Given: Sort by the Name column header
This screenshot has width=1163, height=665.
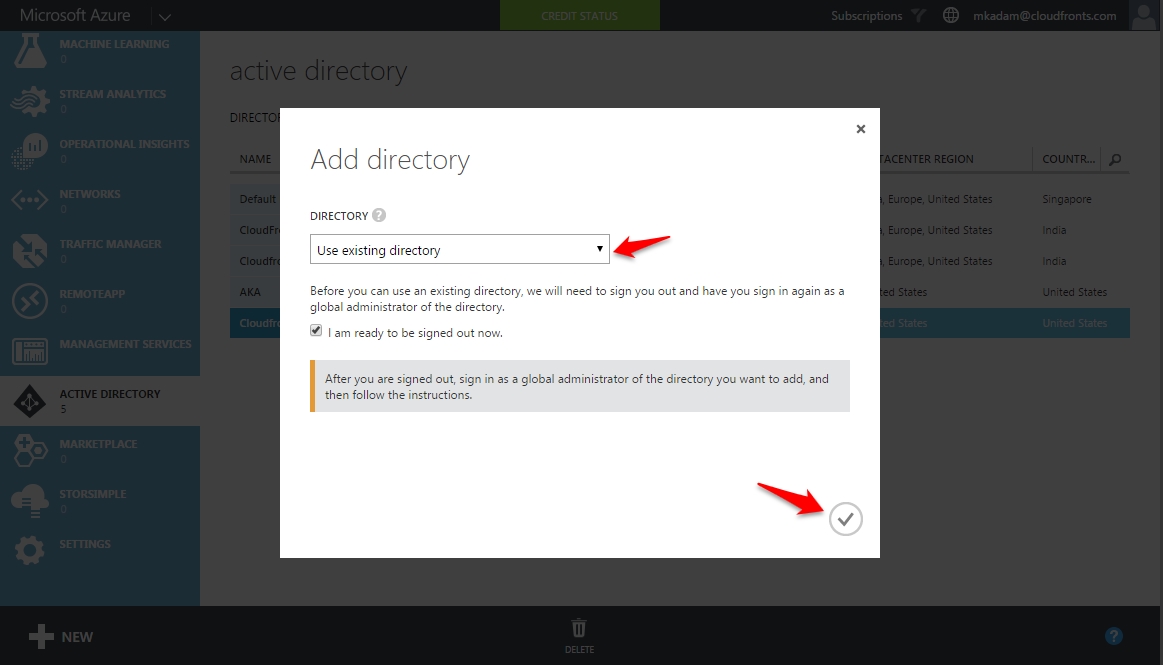Looking at the screenshot, I should tap(255, 159).
